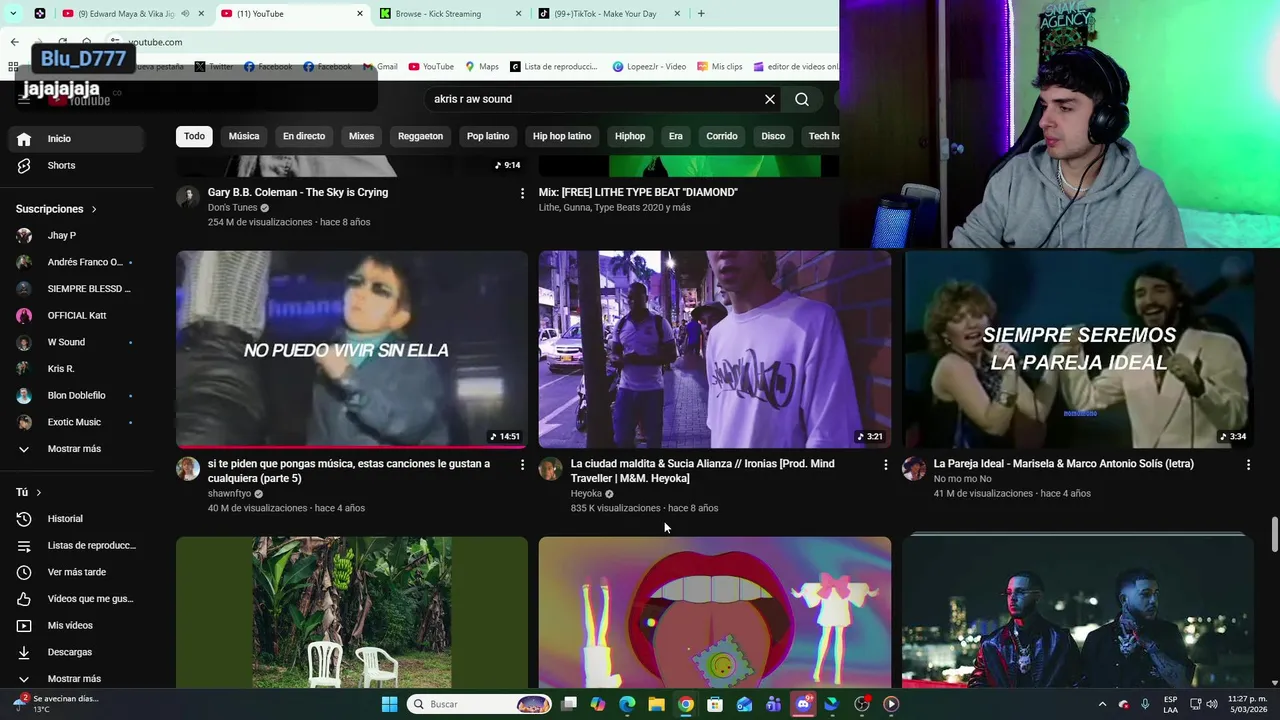Open Videos que me gustan thumbs-up icon
Screen dimensions: 1280x720
[24, 599]
